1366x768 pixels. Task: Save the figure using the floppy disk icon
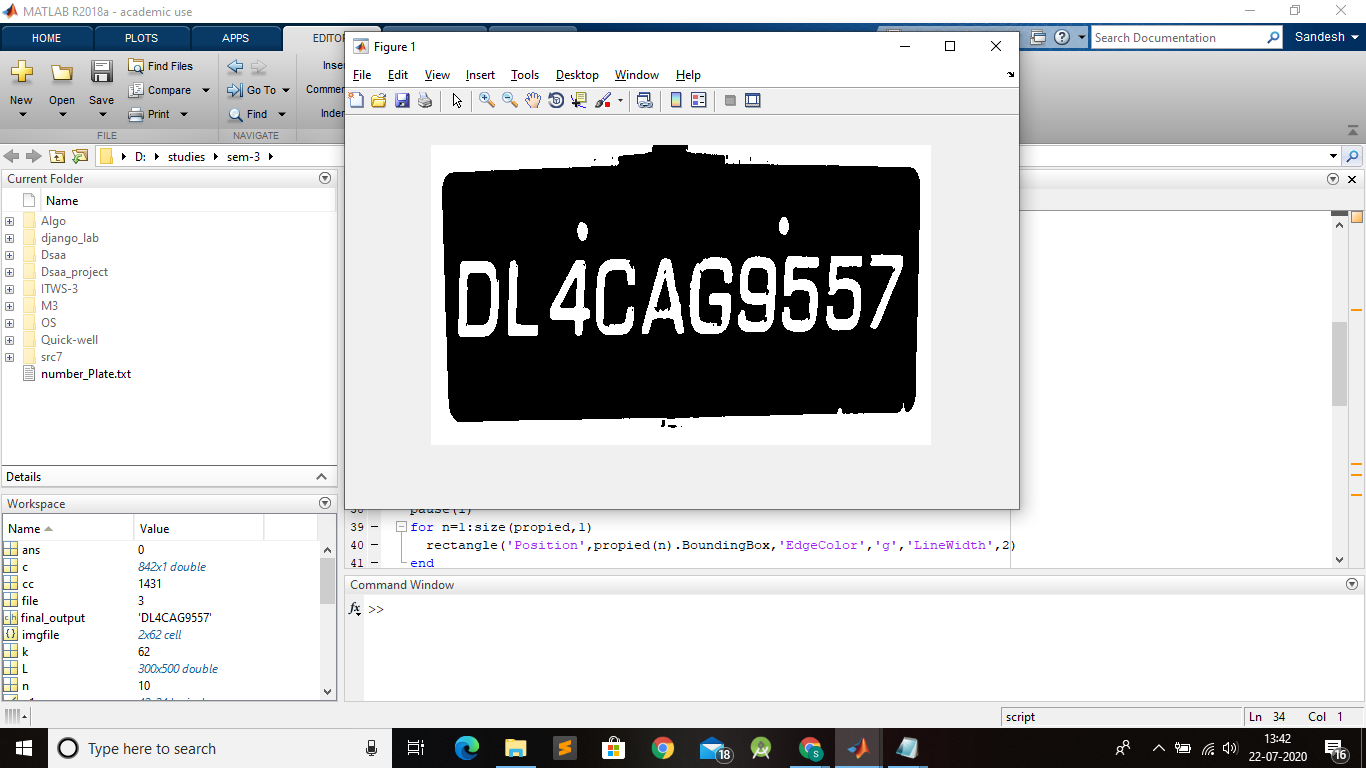point(402,100)
